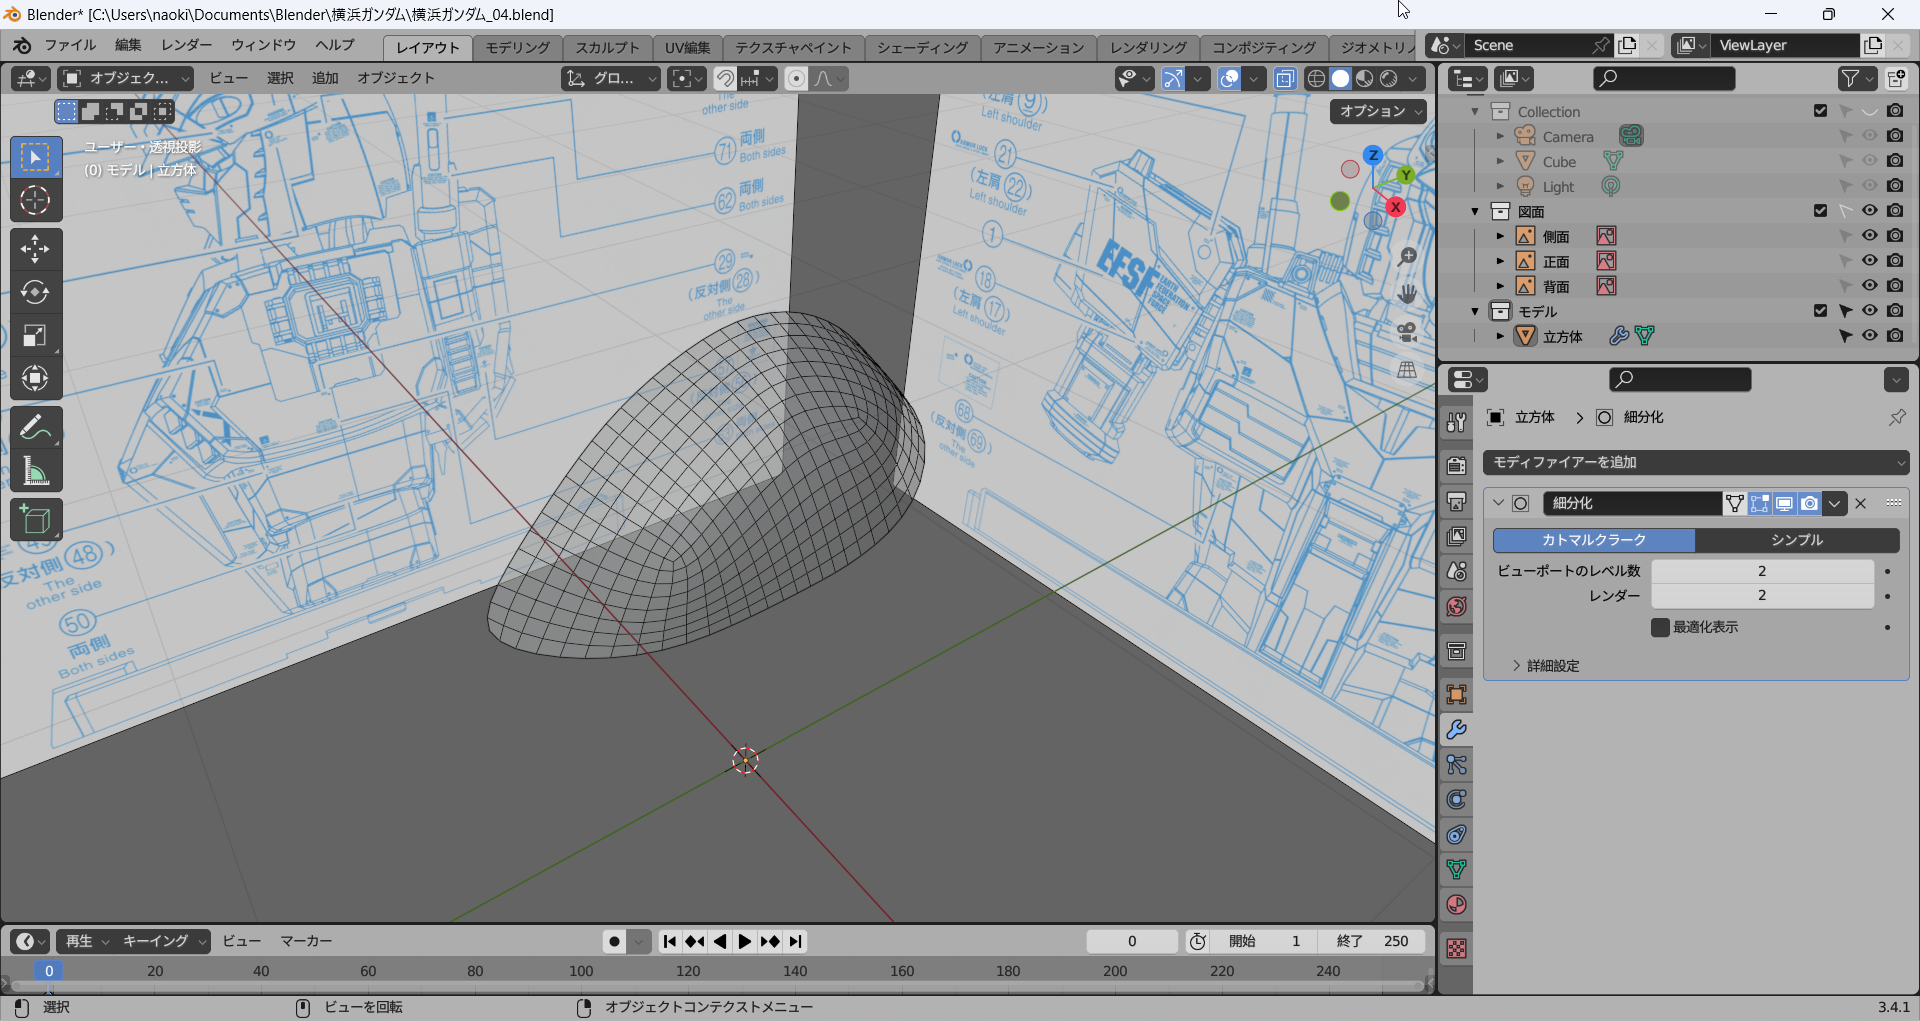Pick the Annotate pencil tool
This screenshot has width=1920, height=1021.
(35, 428)
